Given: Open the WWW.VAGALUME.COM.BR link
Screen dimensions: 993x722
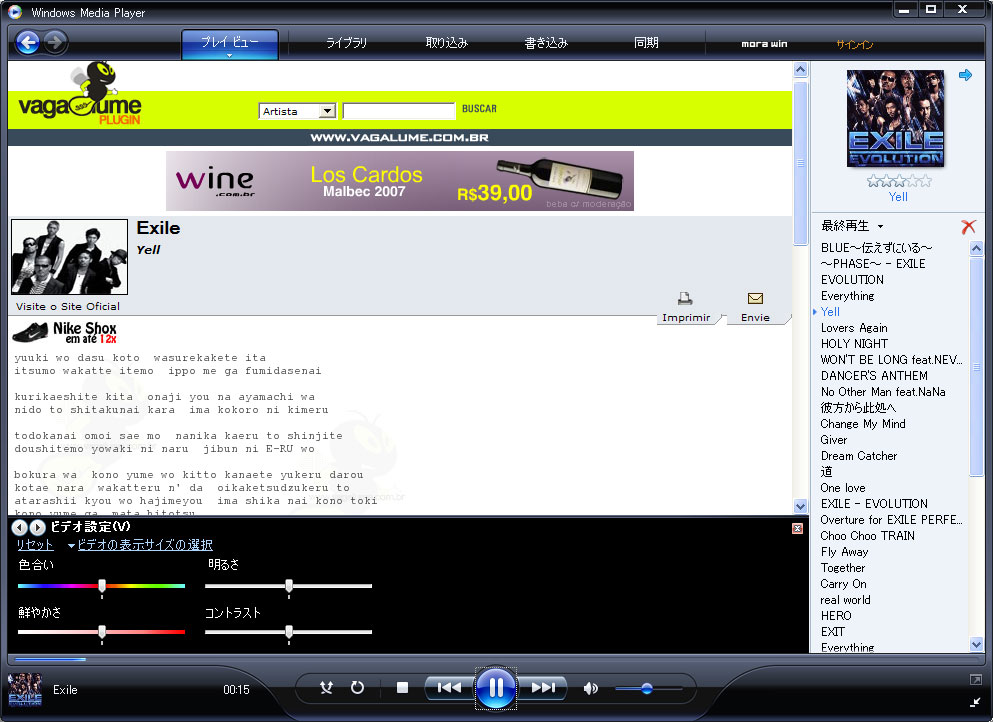Looking at the screenshot, I should (400, 137).
